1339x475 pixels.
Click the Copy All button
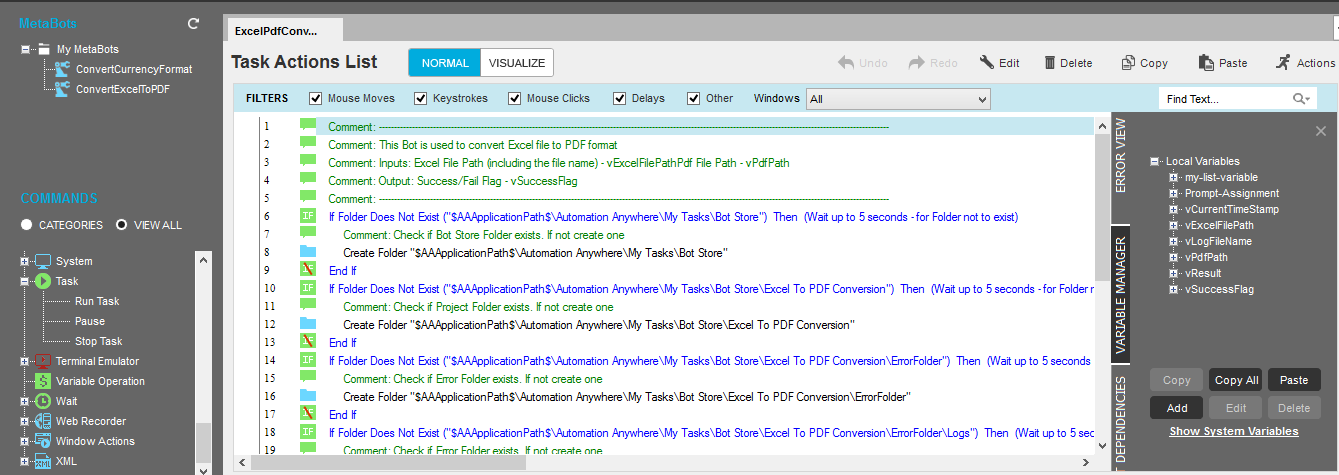(1235, 380)
